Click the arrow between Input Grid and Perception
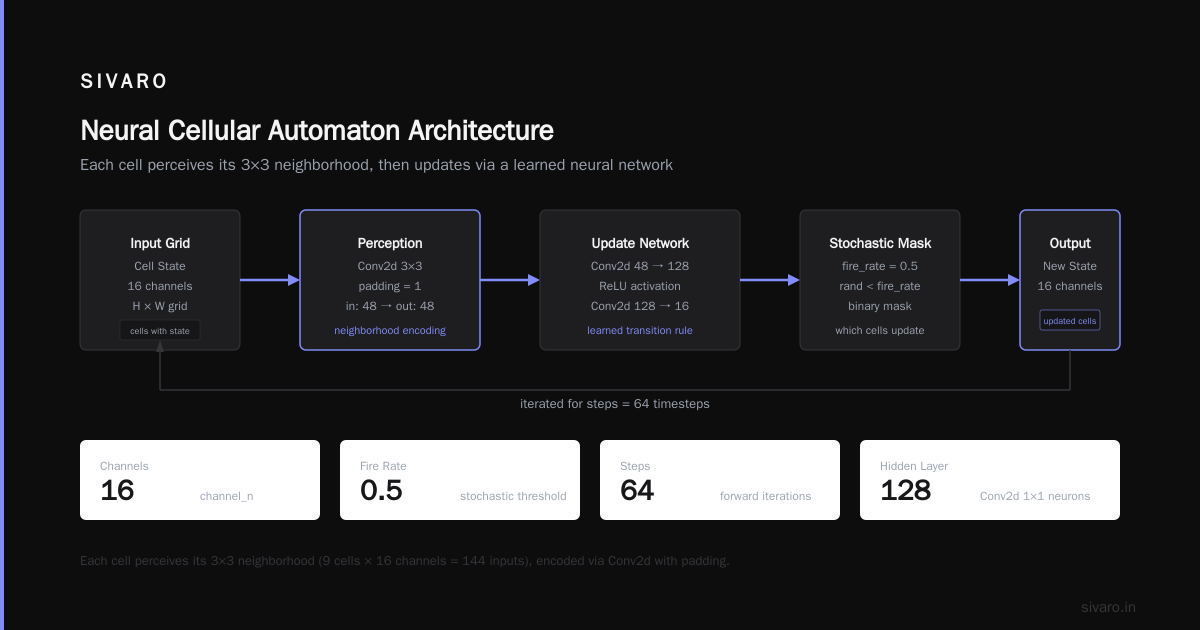Viewport: 1200px width, 630px height. [270, 280]
